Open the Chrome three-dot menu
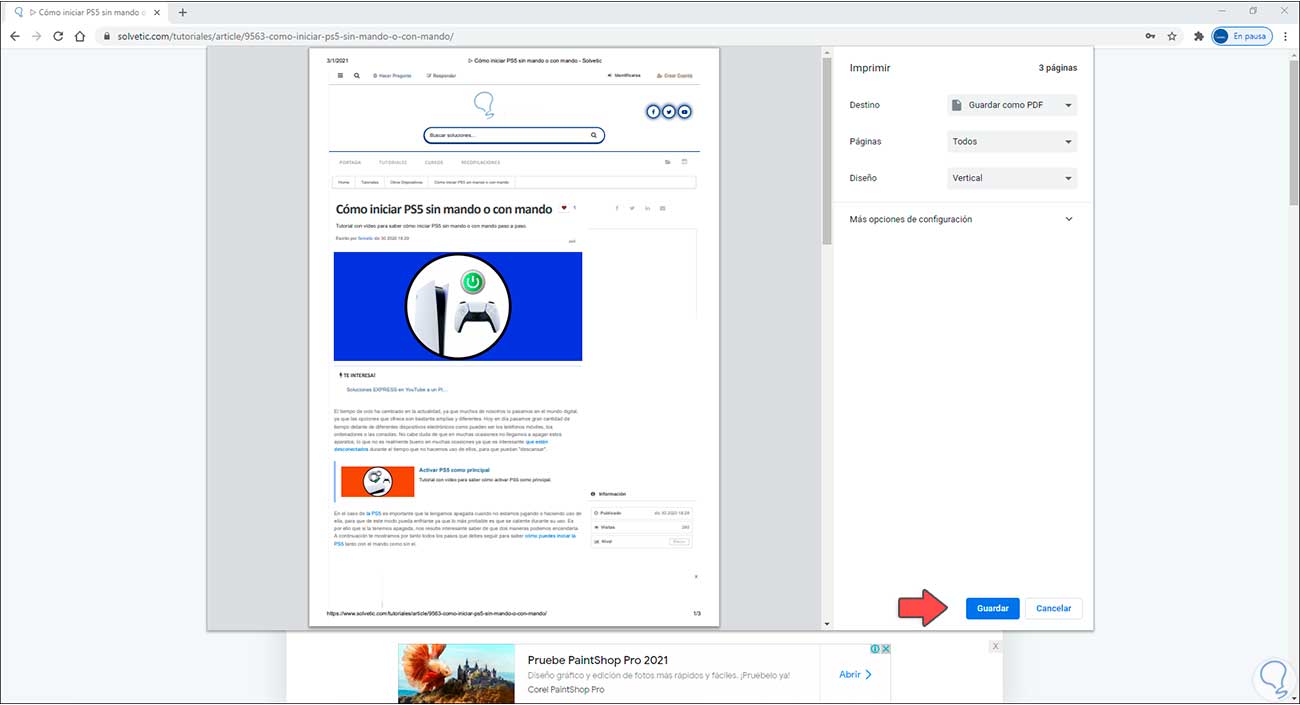1300x705 pixels. (1285, 36)
